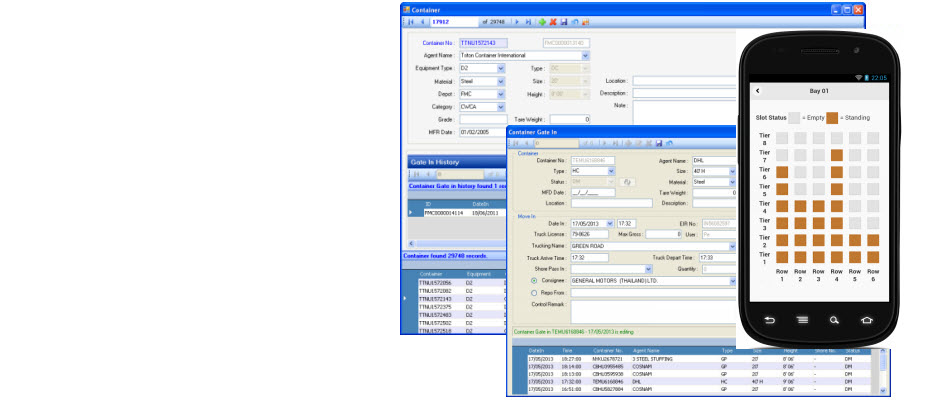The image size is (948, 403).
Task: Select the Repo From radio button
Action: point(534,293)
